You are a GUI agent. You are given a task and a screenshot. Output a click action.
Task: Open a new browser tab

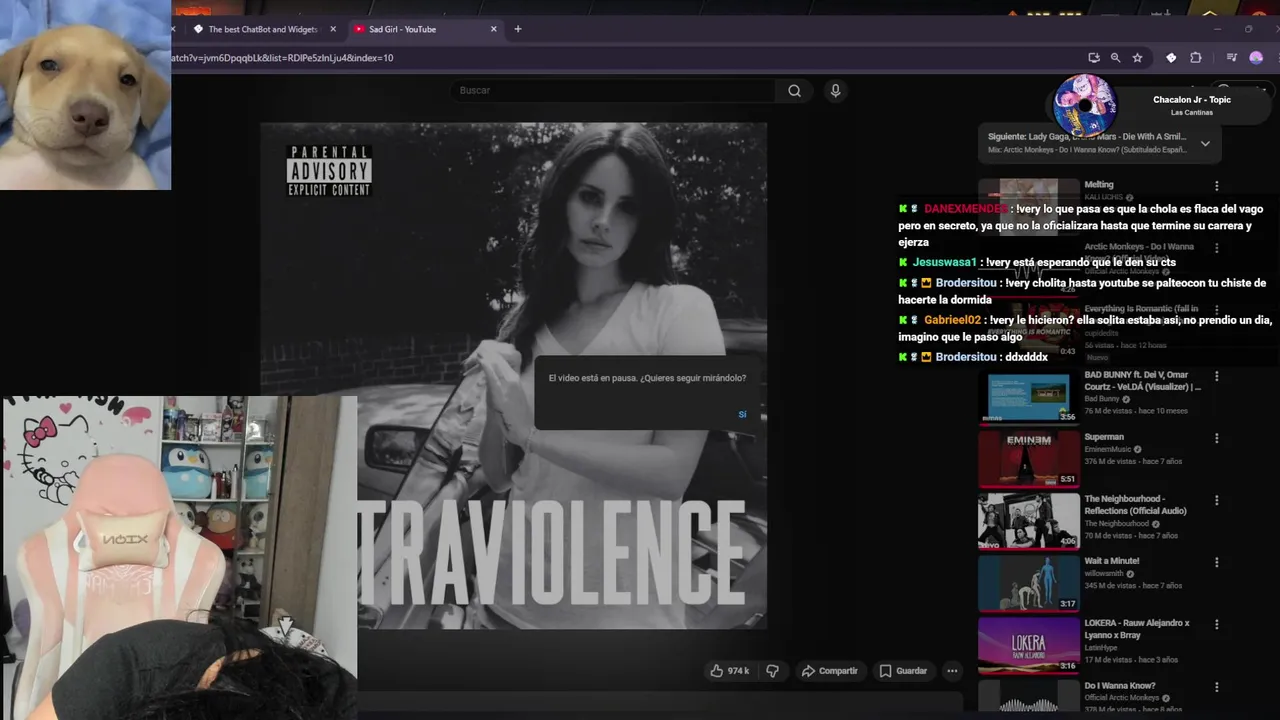tap(518, 29)
